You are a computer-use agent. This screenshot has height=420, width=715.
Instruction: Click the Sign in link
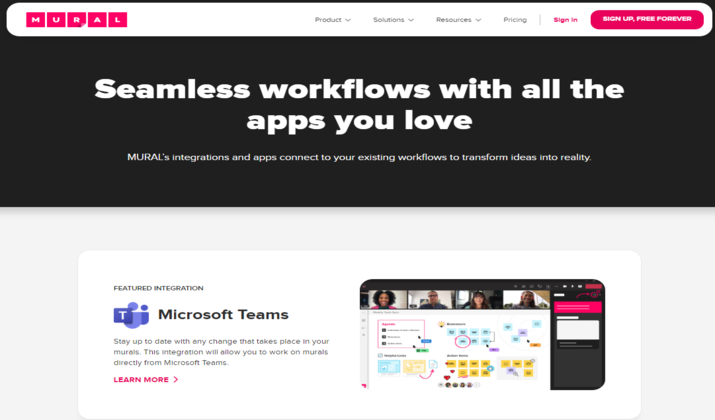(x=565, y=20)
